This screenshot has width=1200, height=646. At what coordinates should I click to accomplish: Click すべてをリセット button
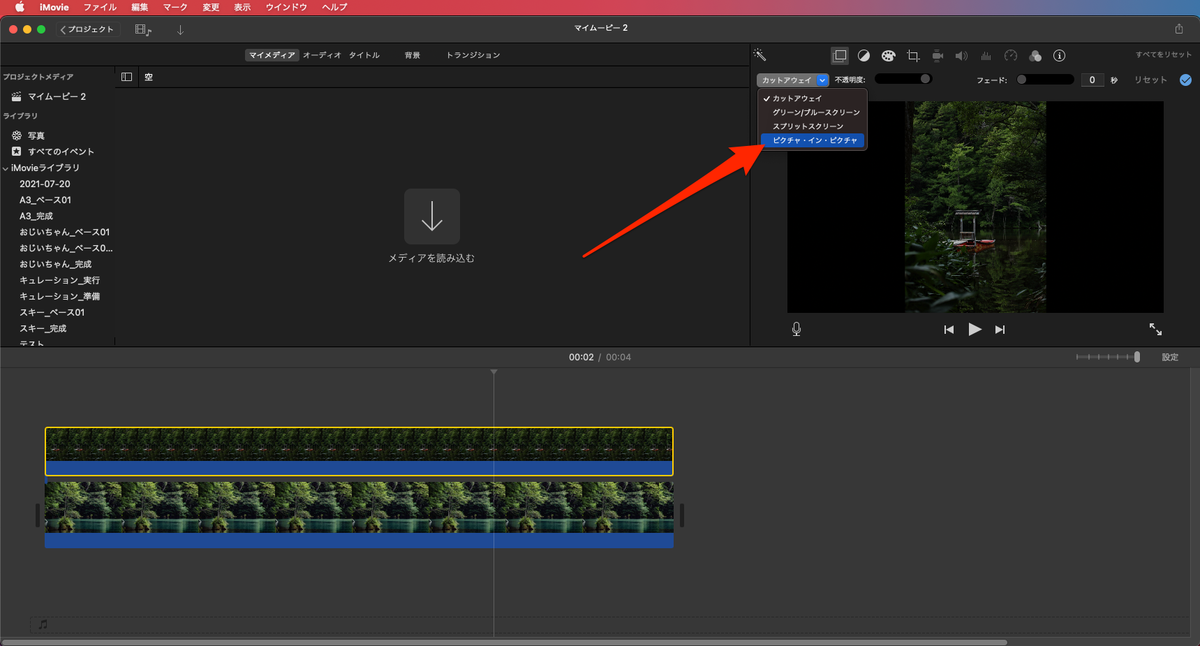[1163, 55]
